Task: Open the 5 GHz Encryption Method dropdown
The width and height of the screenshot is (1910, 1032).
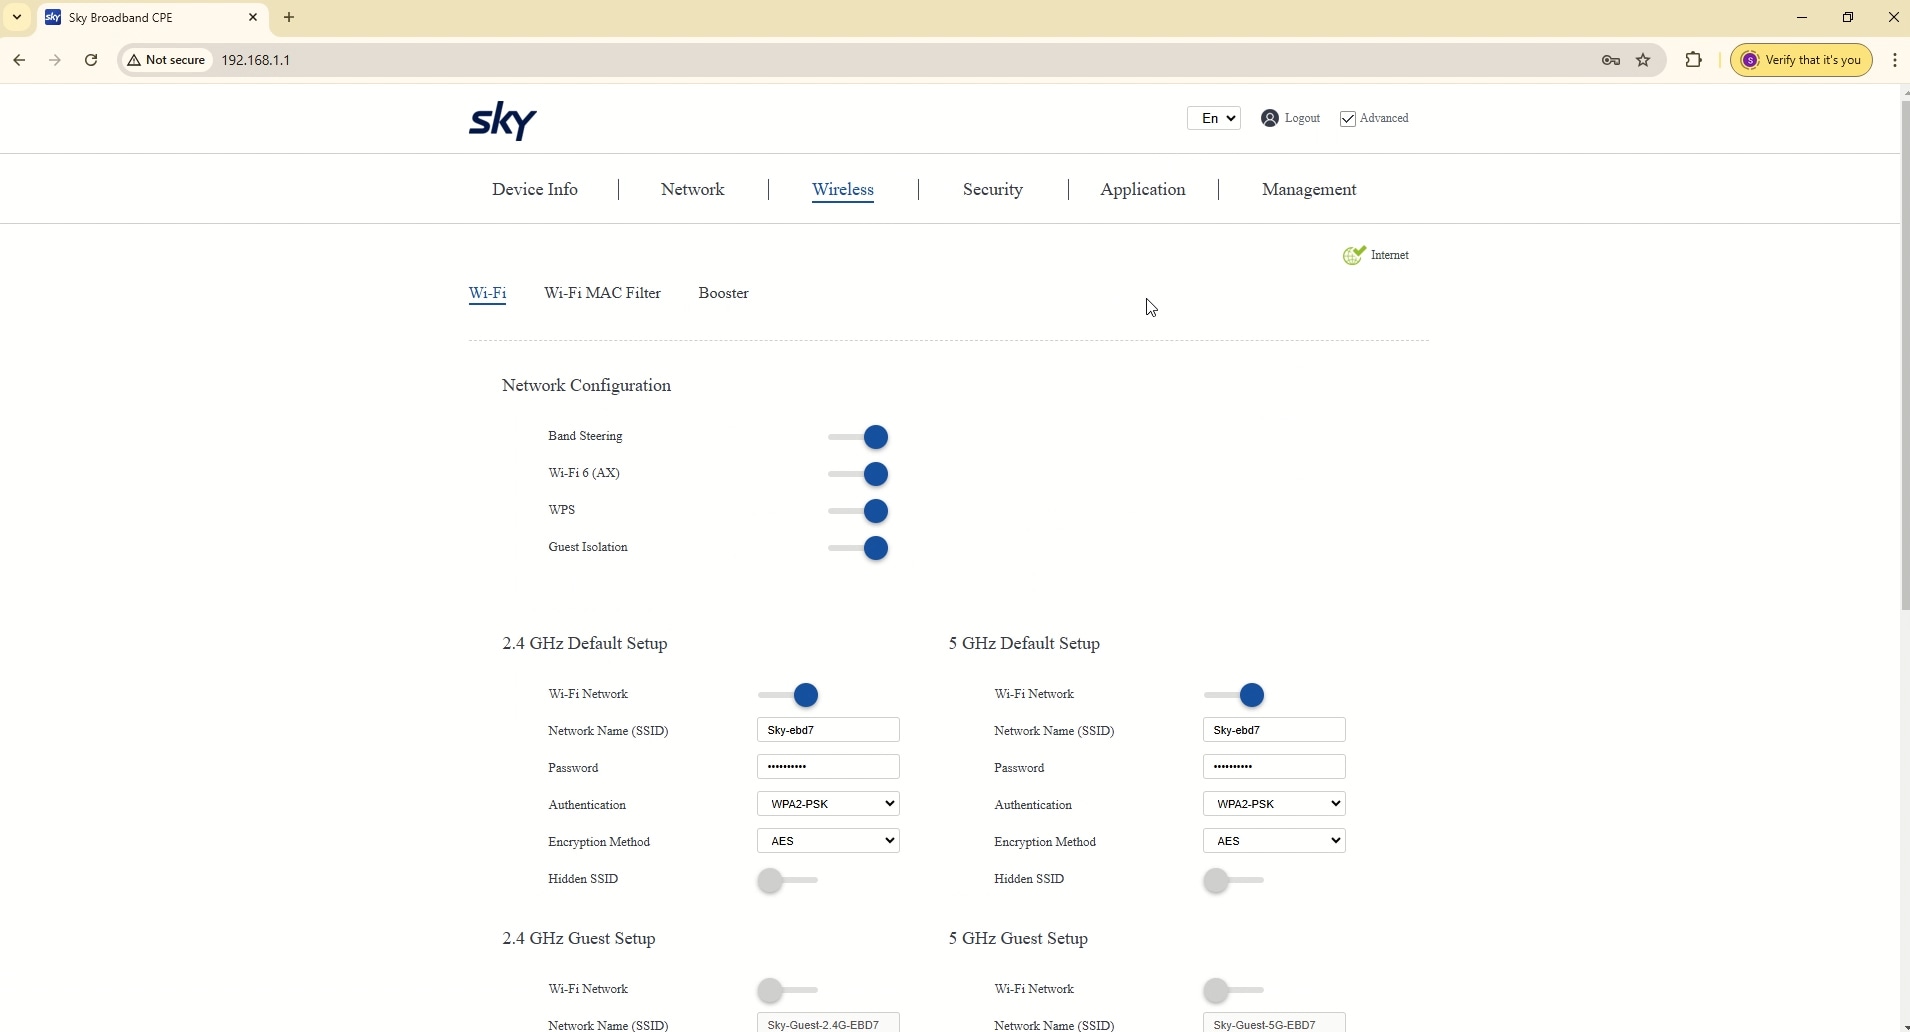Action: pyautogui.click(x=1274, y=840)
